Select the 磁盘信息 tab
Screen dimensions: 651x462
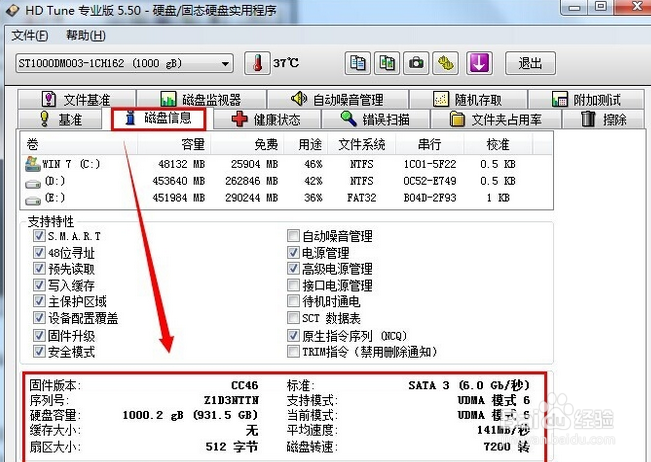[159, 119]
